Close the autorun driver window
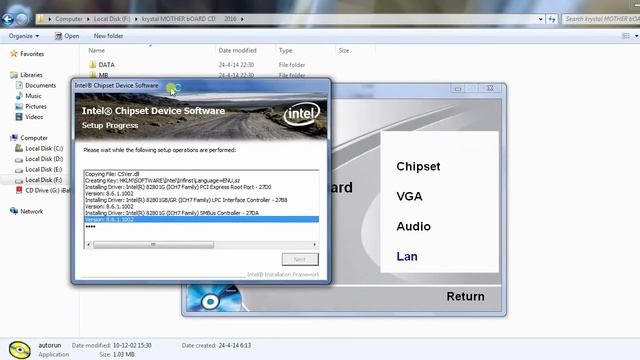640x360 pixels. coord(491,88)
